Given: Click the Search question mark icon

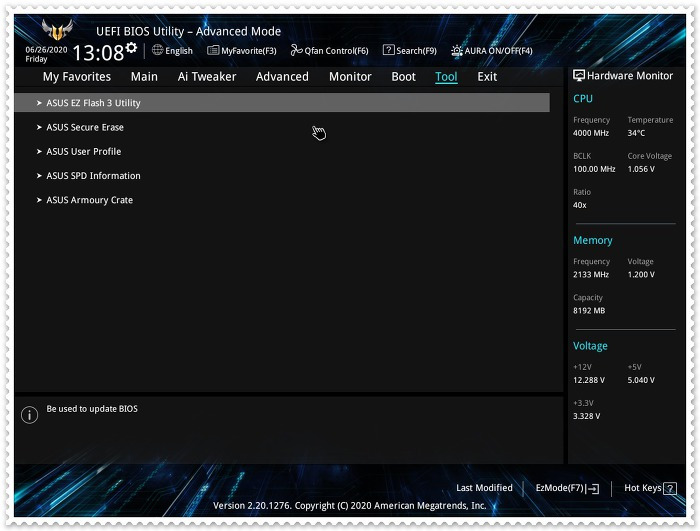Looking at the screenshot, I should point(388,50).
